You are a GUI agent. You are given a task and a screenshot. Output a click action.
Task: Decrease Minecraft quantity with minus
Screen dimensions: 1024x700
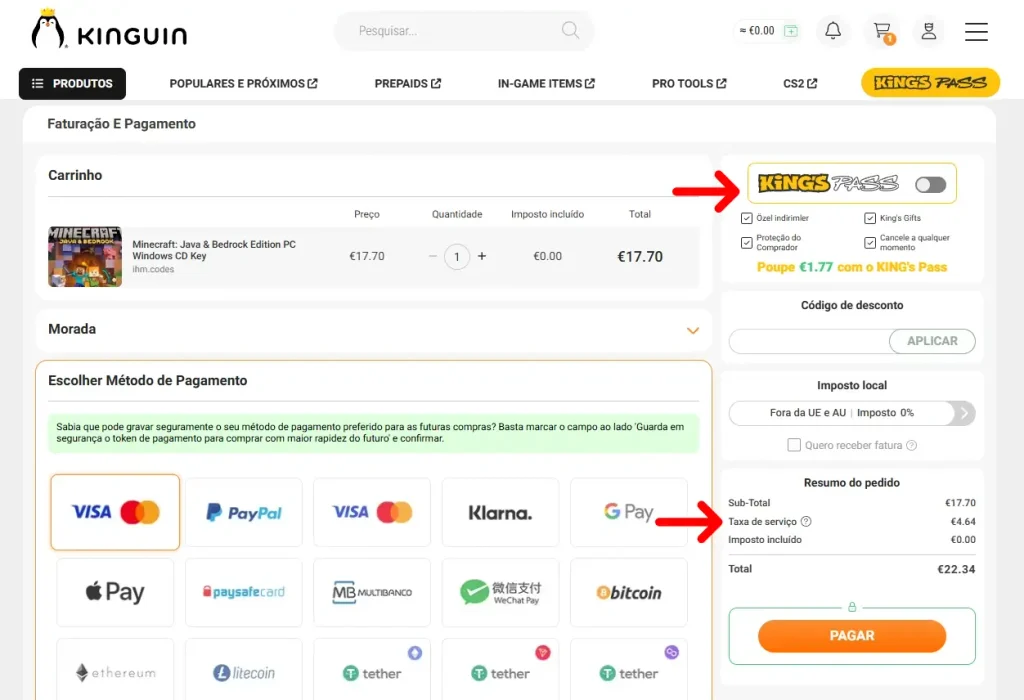[432, 256]
